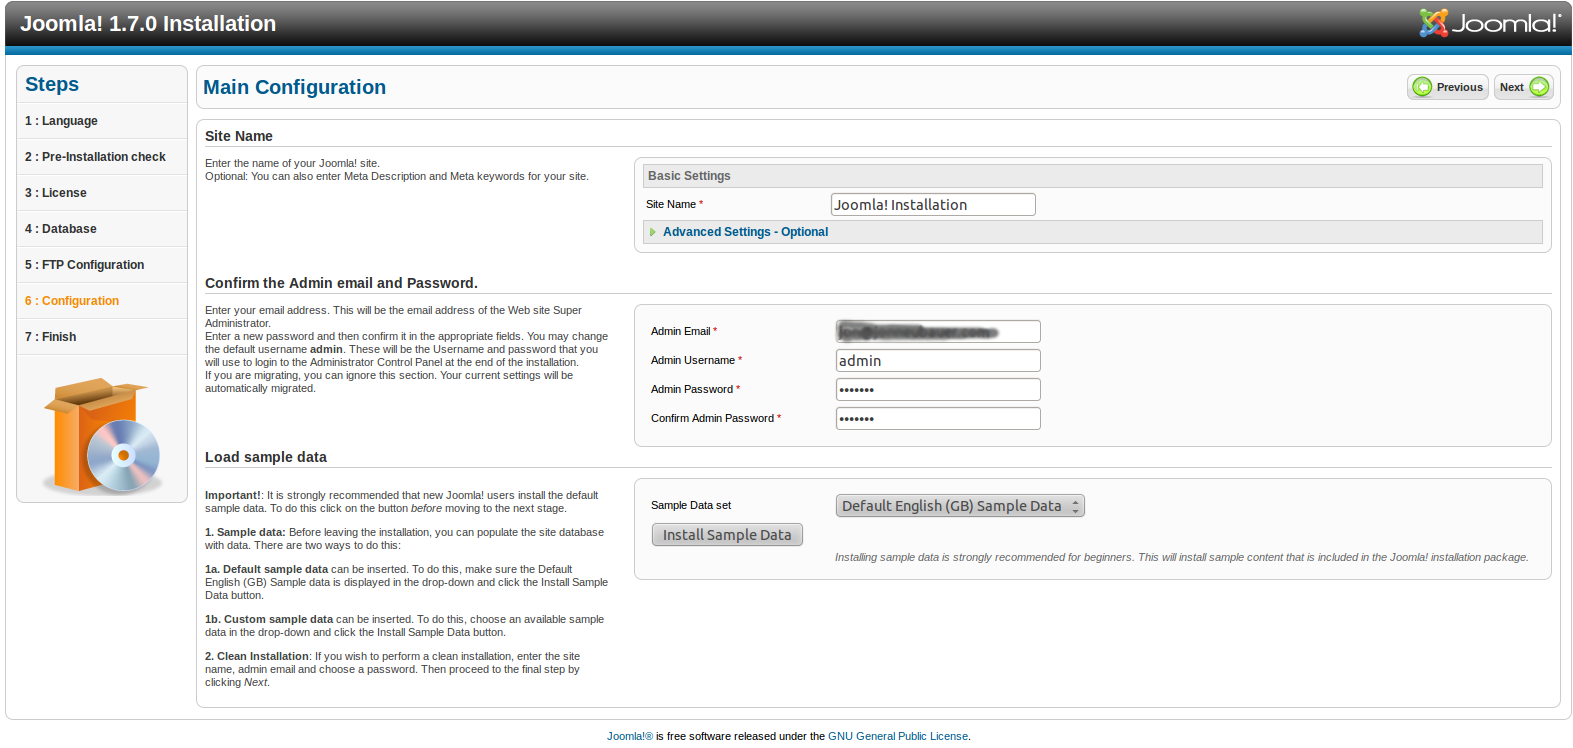This screenshot has width=1573, height=748.
Task: Click the Install Sample Data button
Action: tap(727, 535)
